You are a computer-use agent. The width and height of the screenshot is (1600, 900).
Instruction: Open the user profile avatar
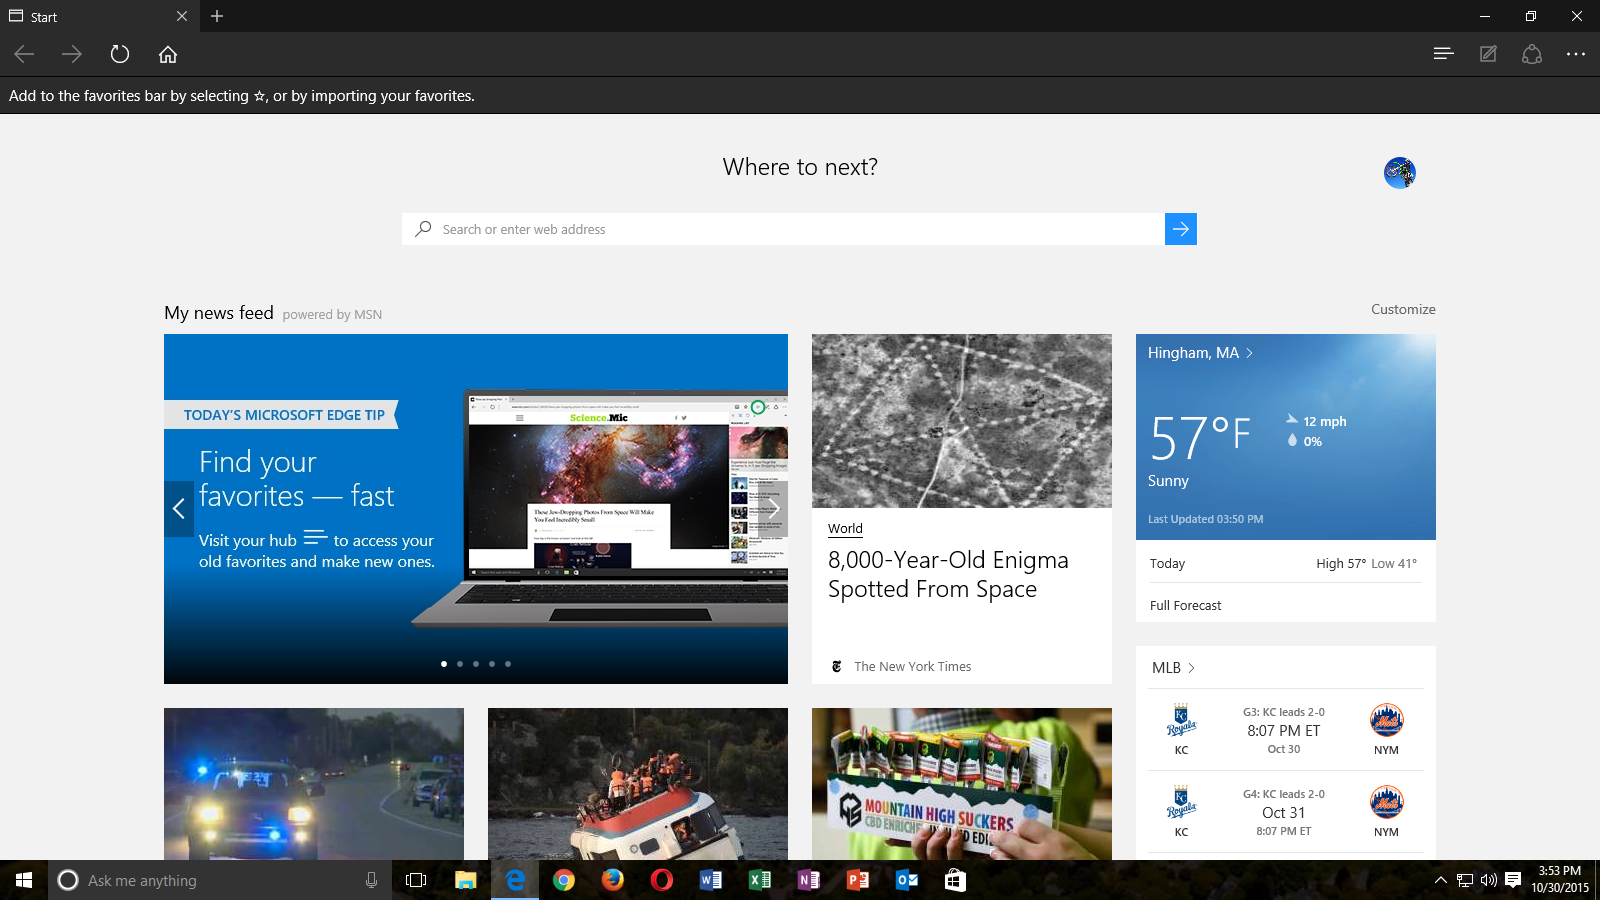pyautogui.click(x=1399, y=173)
